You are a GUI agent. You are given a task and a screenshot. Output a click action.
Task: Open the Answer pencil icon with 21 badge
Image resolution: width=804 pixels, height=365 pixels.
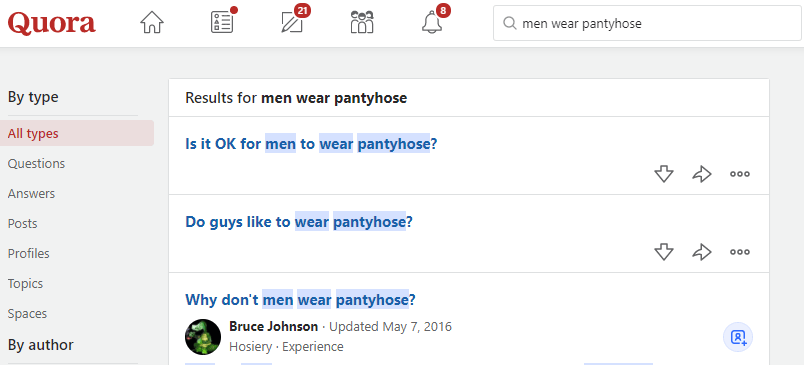(x=292, y=23)
